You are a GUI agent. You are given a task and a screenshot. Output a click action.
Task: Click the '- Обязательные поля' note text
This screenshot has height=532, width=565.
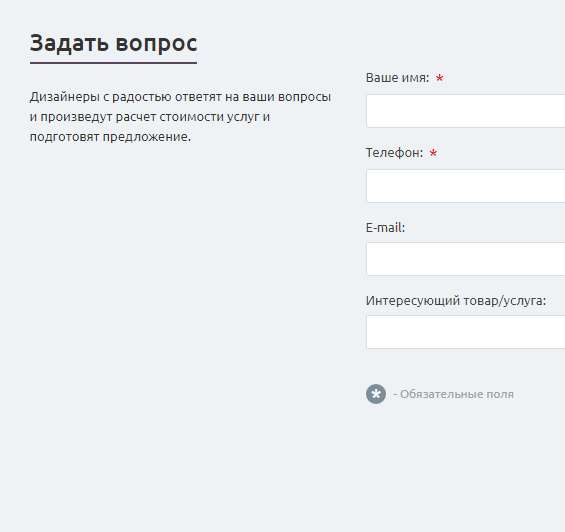click(x=453, y=394)
